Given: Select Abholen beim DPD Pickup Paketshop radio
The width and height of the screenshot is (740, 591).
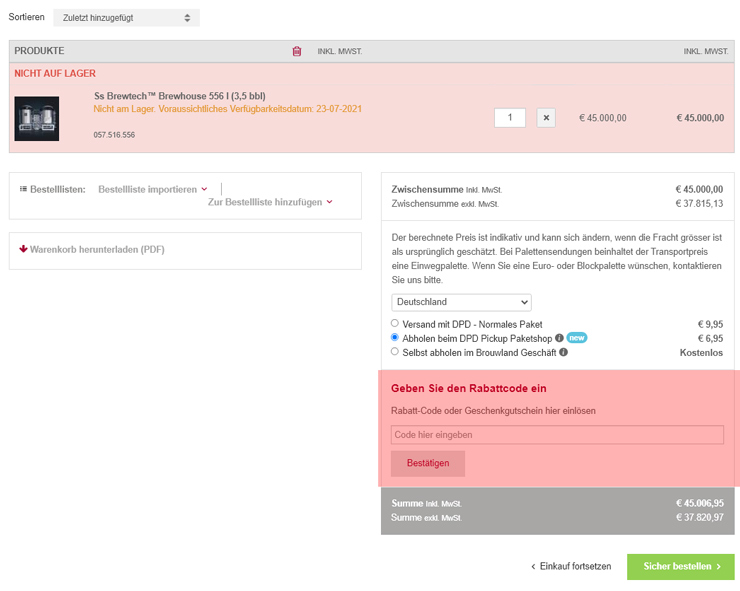Looking at the screenshot, I should click(395, 338).
